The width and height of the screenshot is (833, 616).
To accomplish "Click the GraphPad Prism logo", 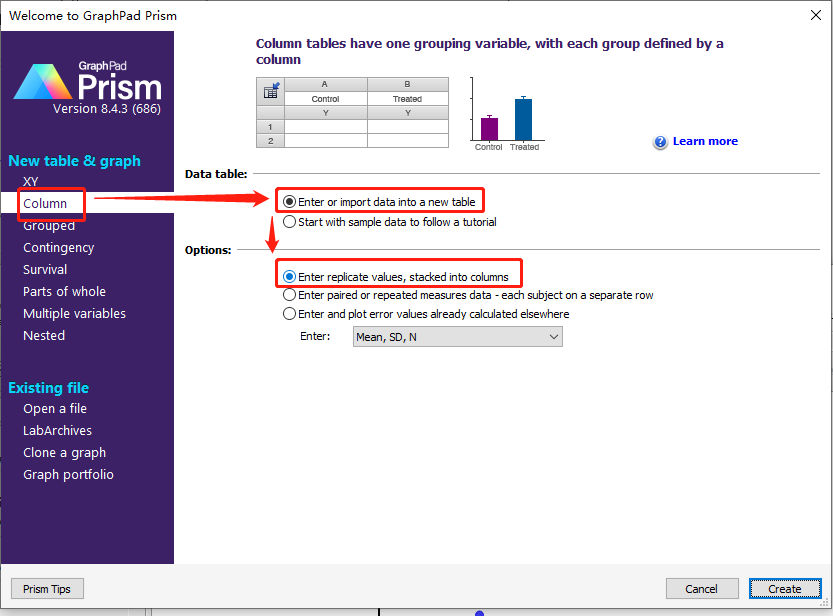I will (x=87, y=81).
